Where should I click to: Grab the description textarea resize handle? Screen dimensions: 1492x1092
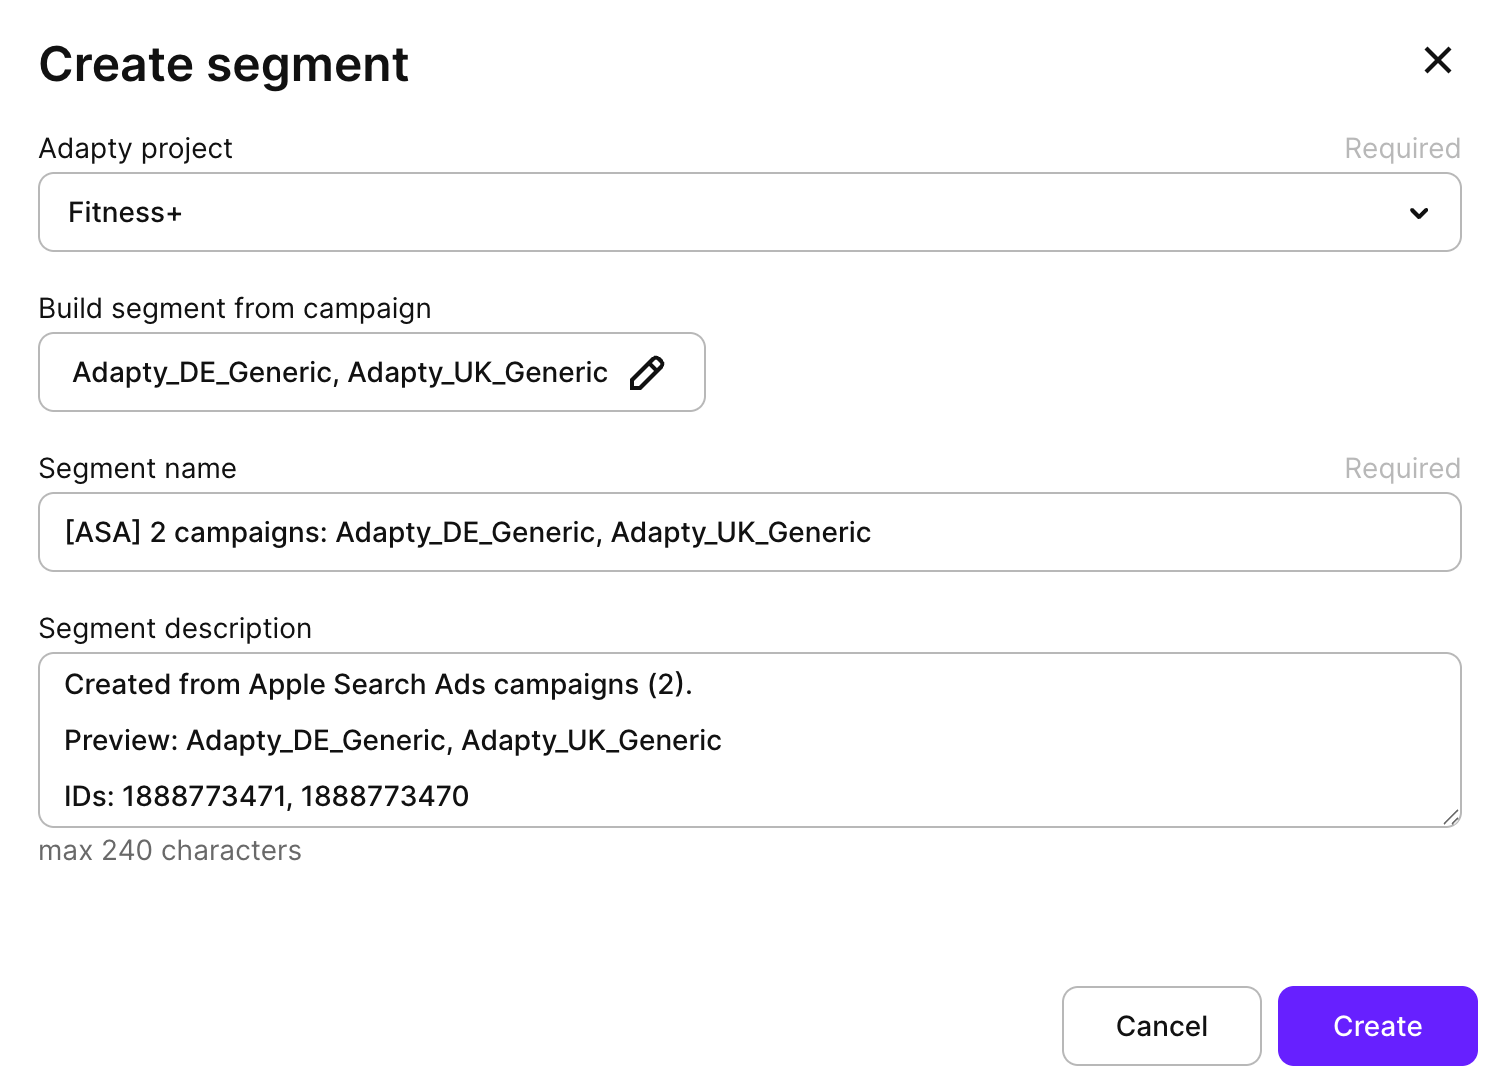click(x=1451, y=817)
